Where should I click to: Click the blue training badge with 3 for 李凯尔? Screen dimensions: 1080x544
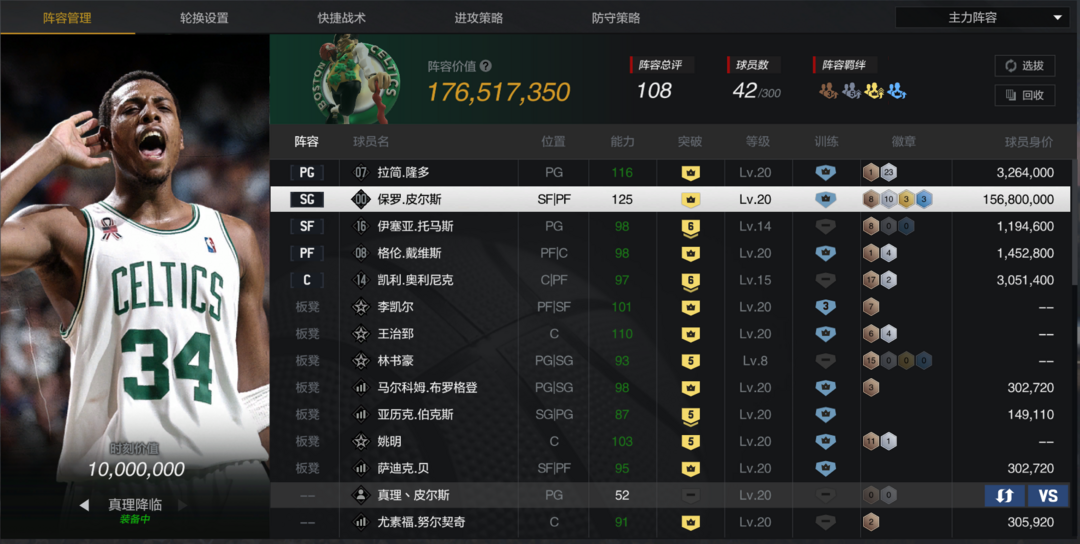click(825, 307)
